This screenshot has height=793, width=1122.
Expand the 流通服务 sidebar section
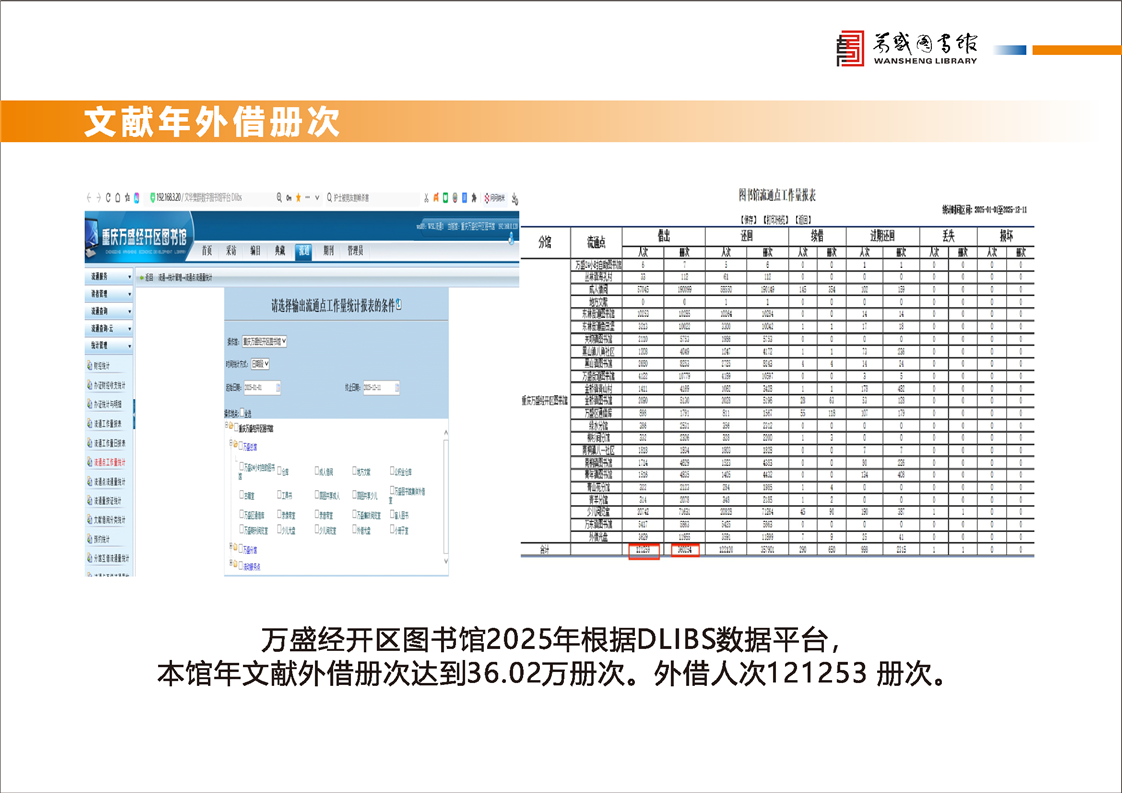click(108, 275)
